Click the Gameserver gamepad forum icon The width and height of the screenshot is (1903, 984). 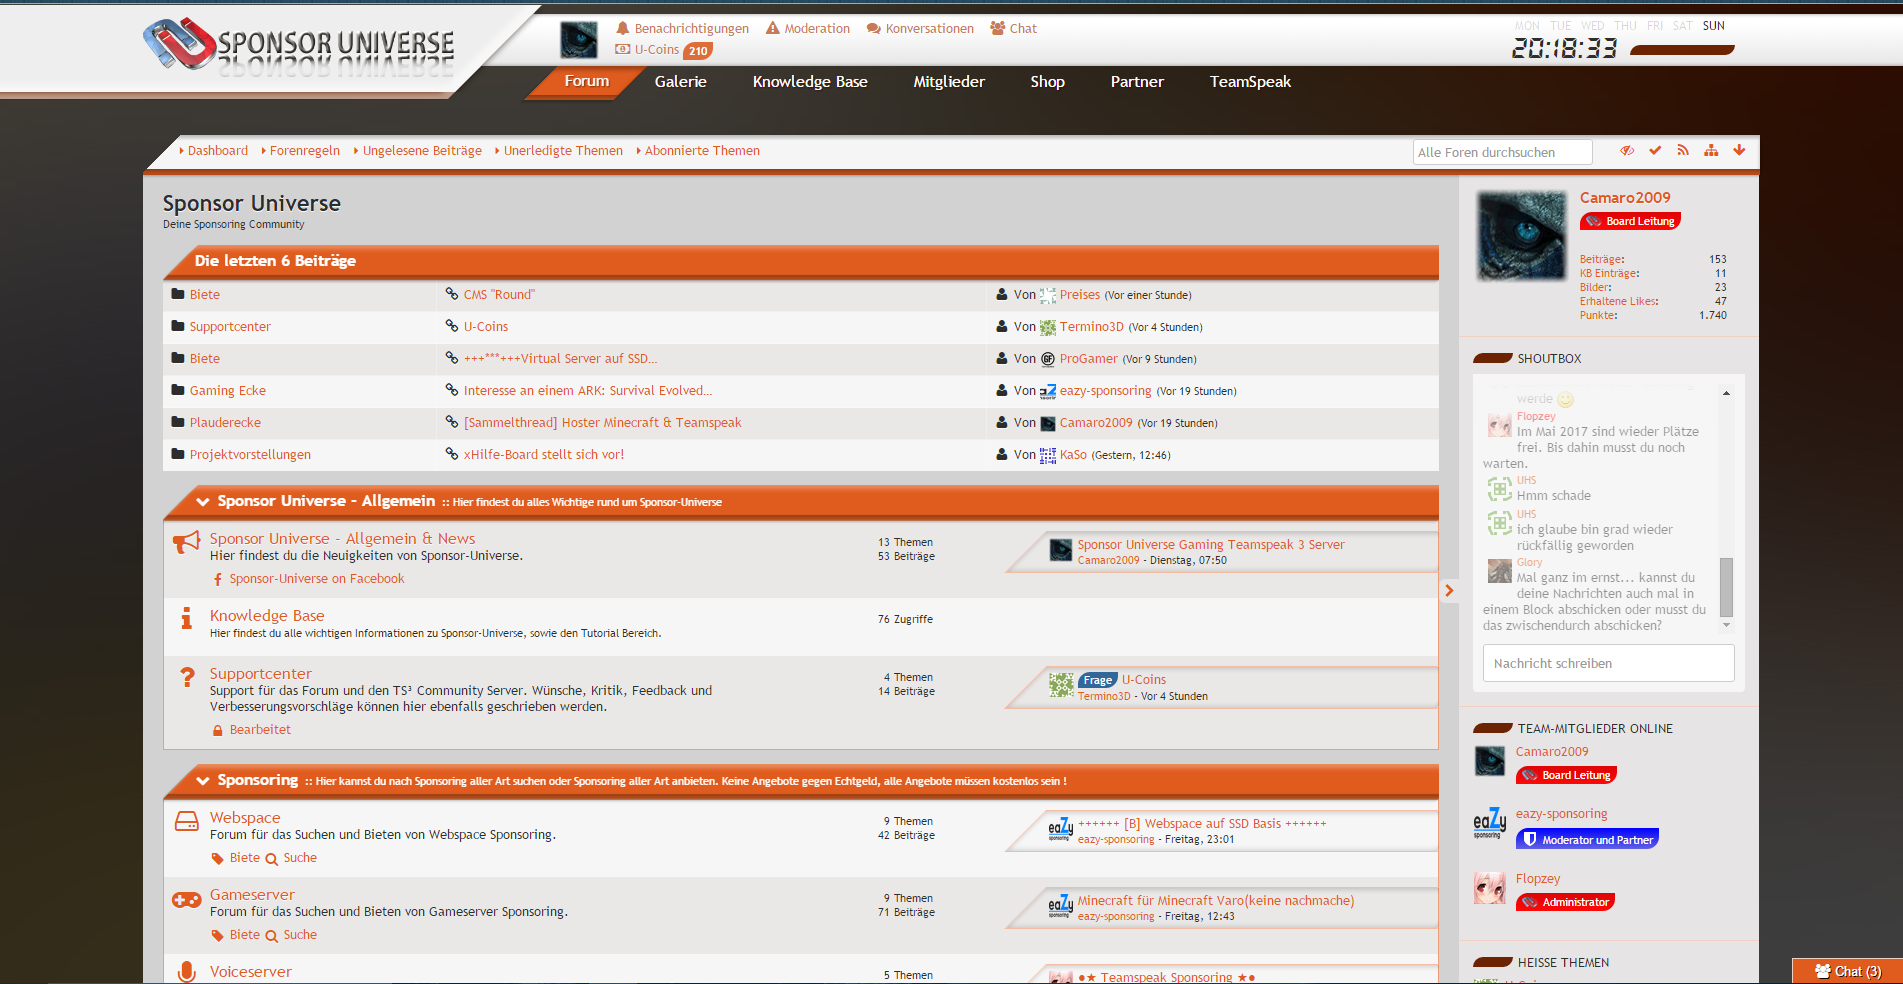[186, 900]
